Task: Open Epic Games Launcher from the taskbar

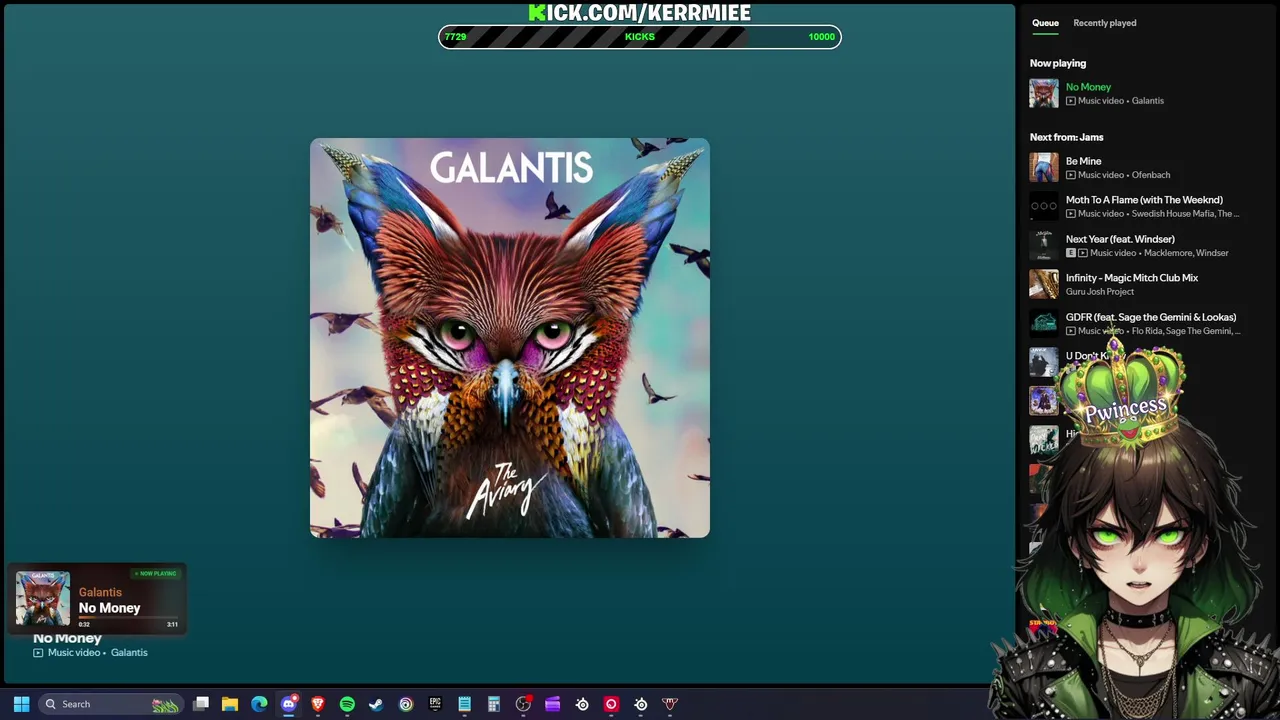Action: (x=435, y=704)
